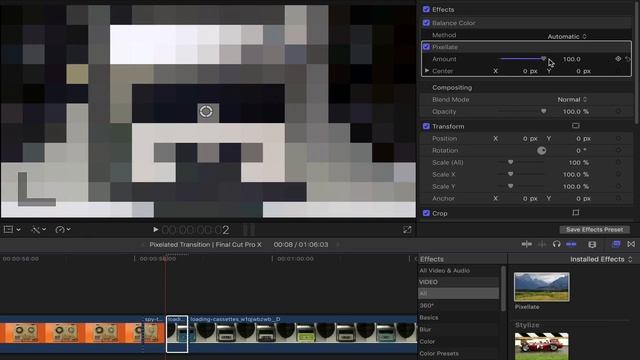The height and width of the screenshot is (360, 640).
Task: Click the Pixellate Amount slider handle
Action: (x=543, y=59)
